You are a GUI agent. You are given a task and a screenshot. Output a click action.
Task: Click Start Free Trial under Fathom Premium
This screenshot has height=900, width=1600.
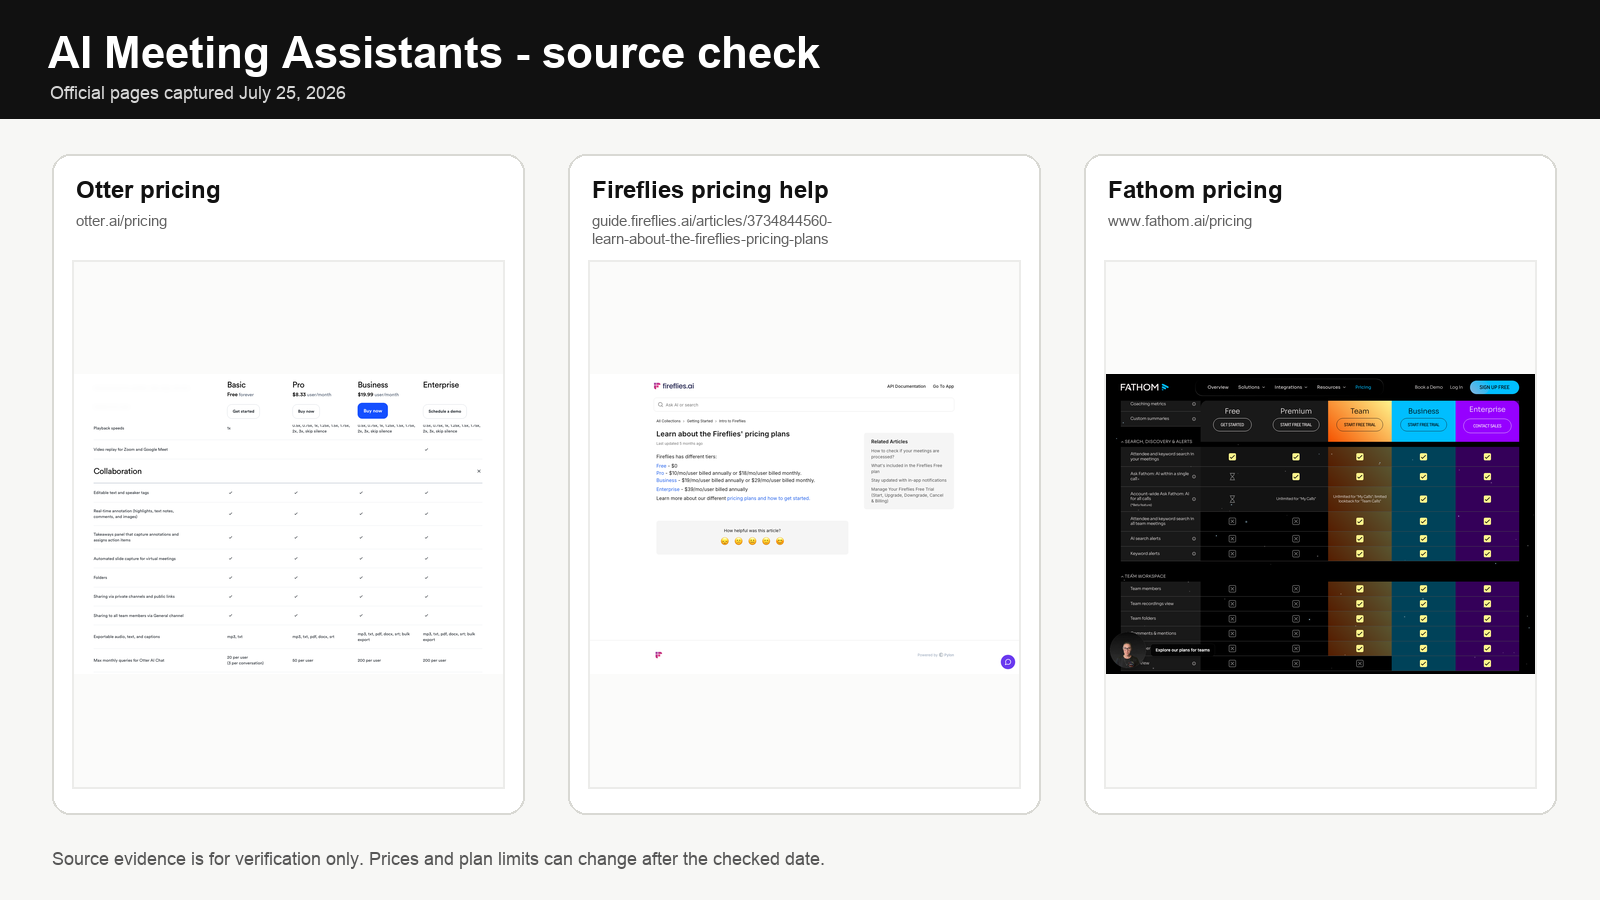pyautogui.click(x=1296, y=425)
